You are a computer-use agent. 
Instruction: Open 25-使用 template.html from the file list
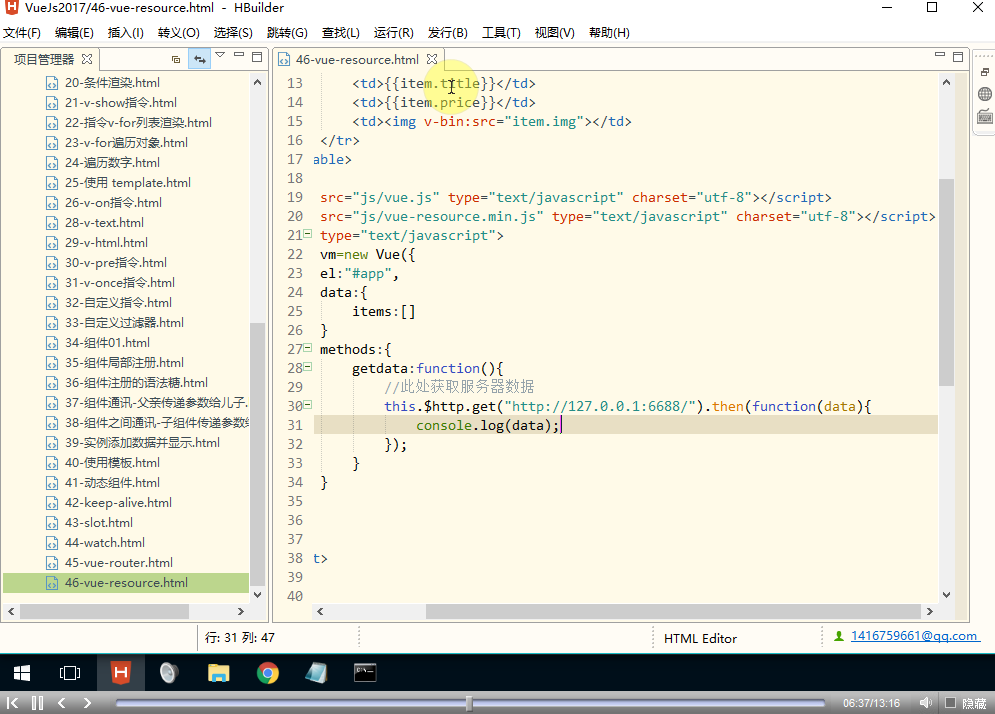click(128, 183)
